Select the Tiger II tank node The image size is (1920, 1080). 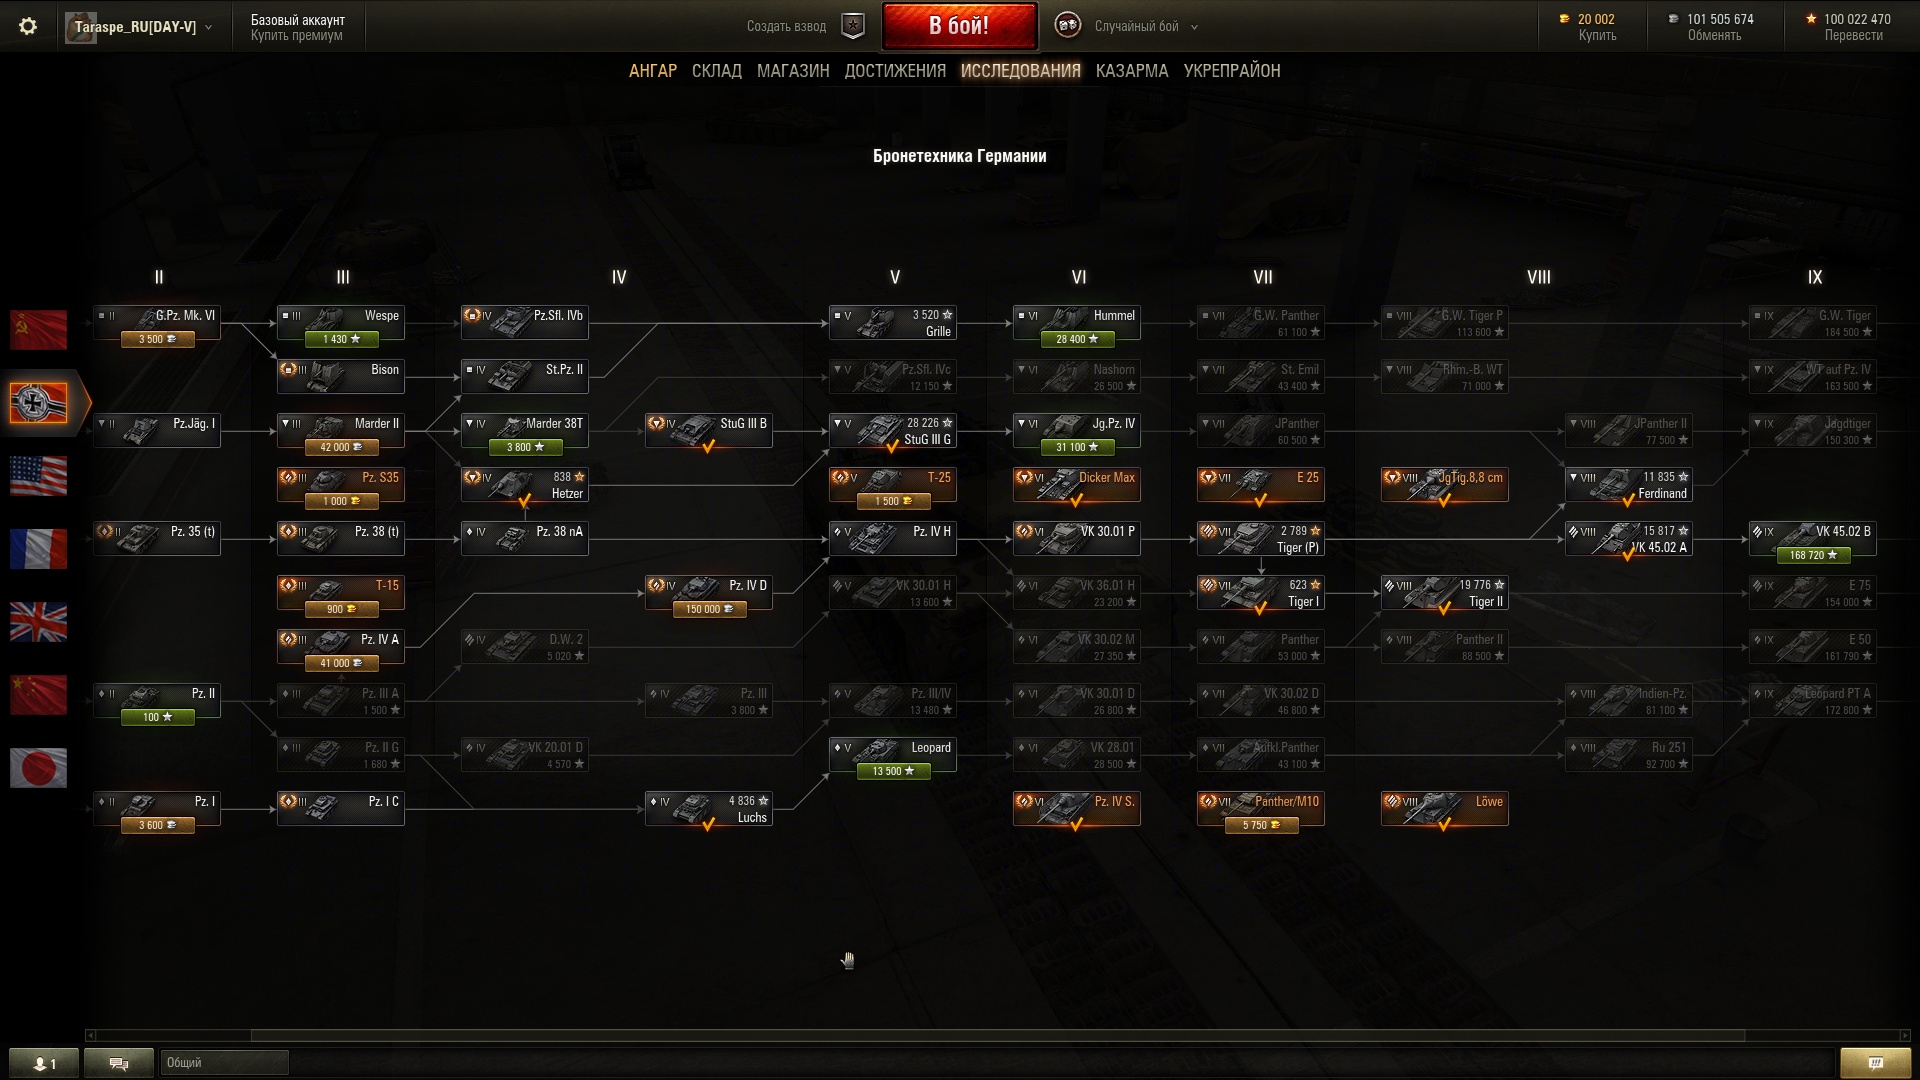click(1444, 593)
